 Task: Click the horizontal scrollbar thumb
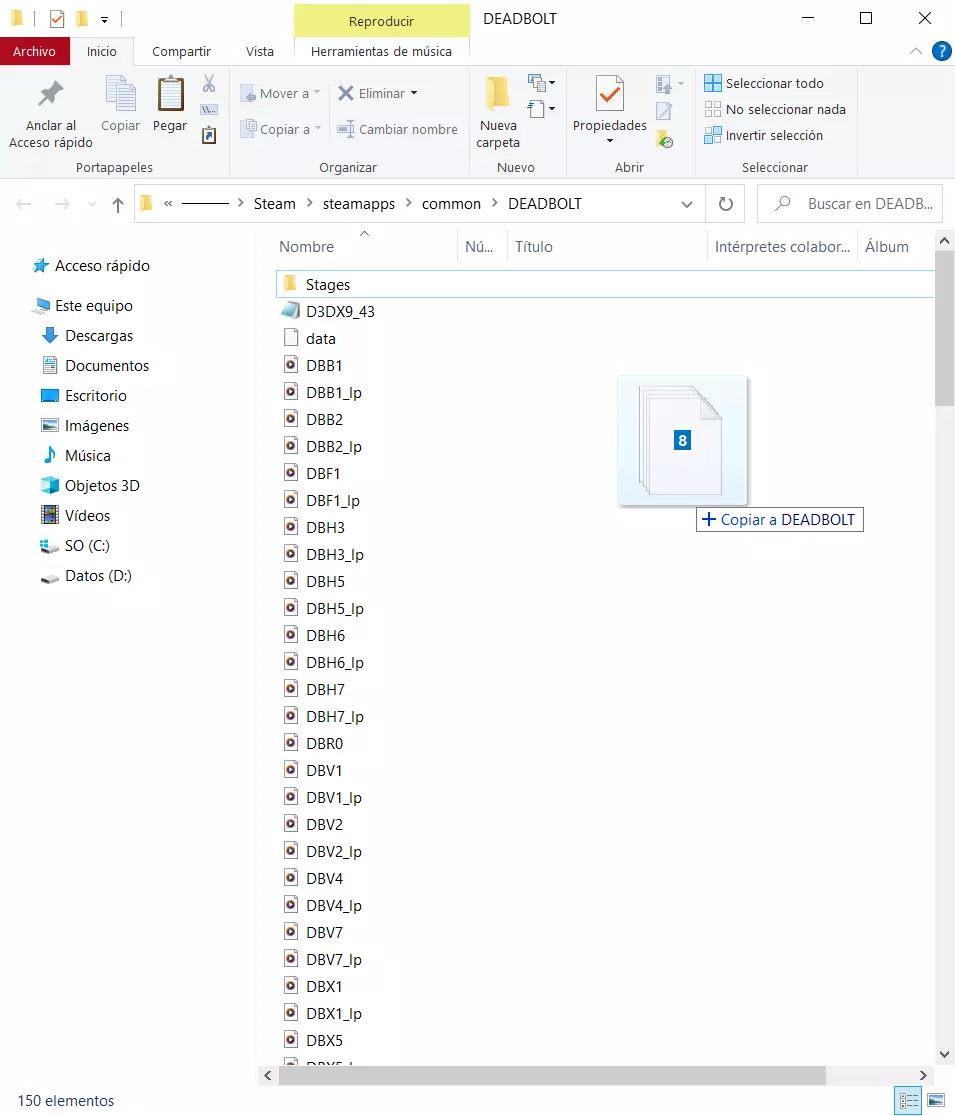552,1075
